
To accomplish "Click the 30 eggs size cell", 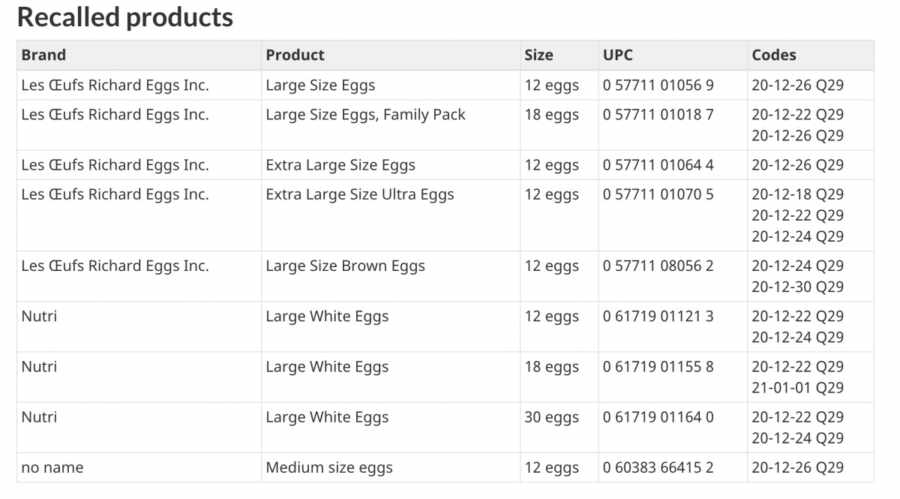I will coord(559,427).
